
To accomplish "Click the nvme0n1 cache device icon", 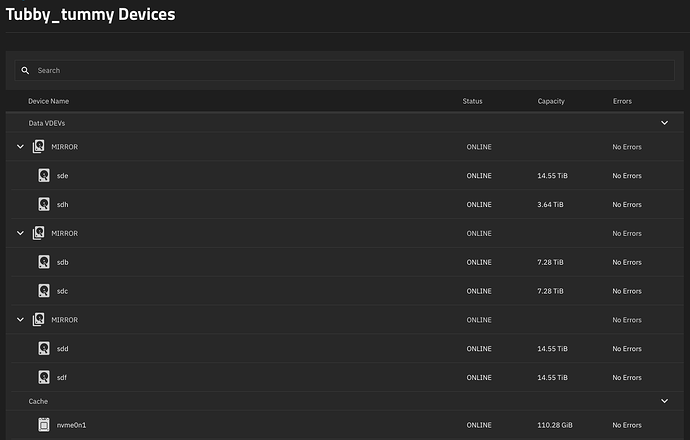I will point(44,425).
